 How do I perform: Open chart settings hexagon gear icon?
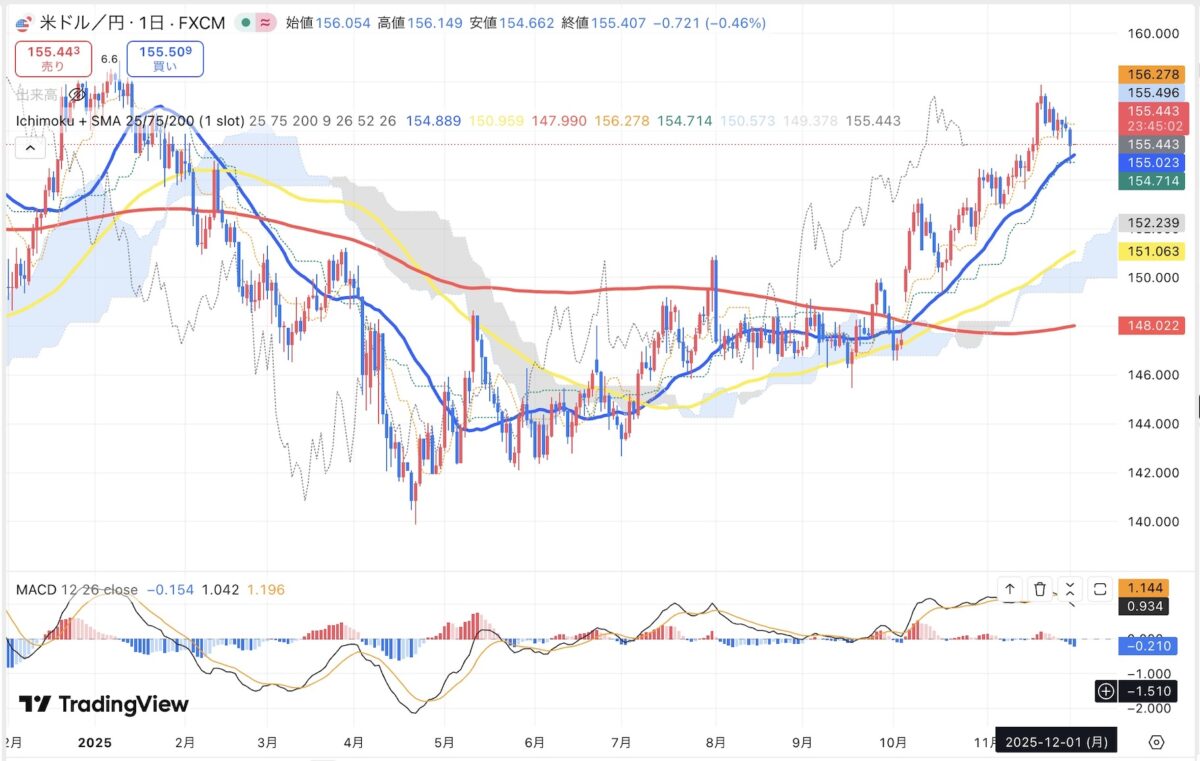point(1157,742)
